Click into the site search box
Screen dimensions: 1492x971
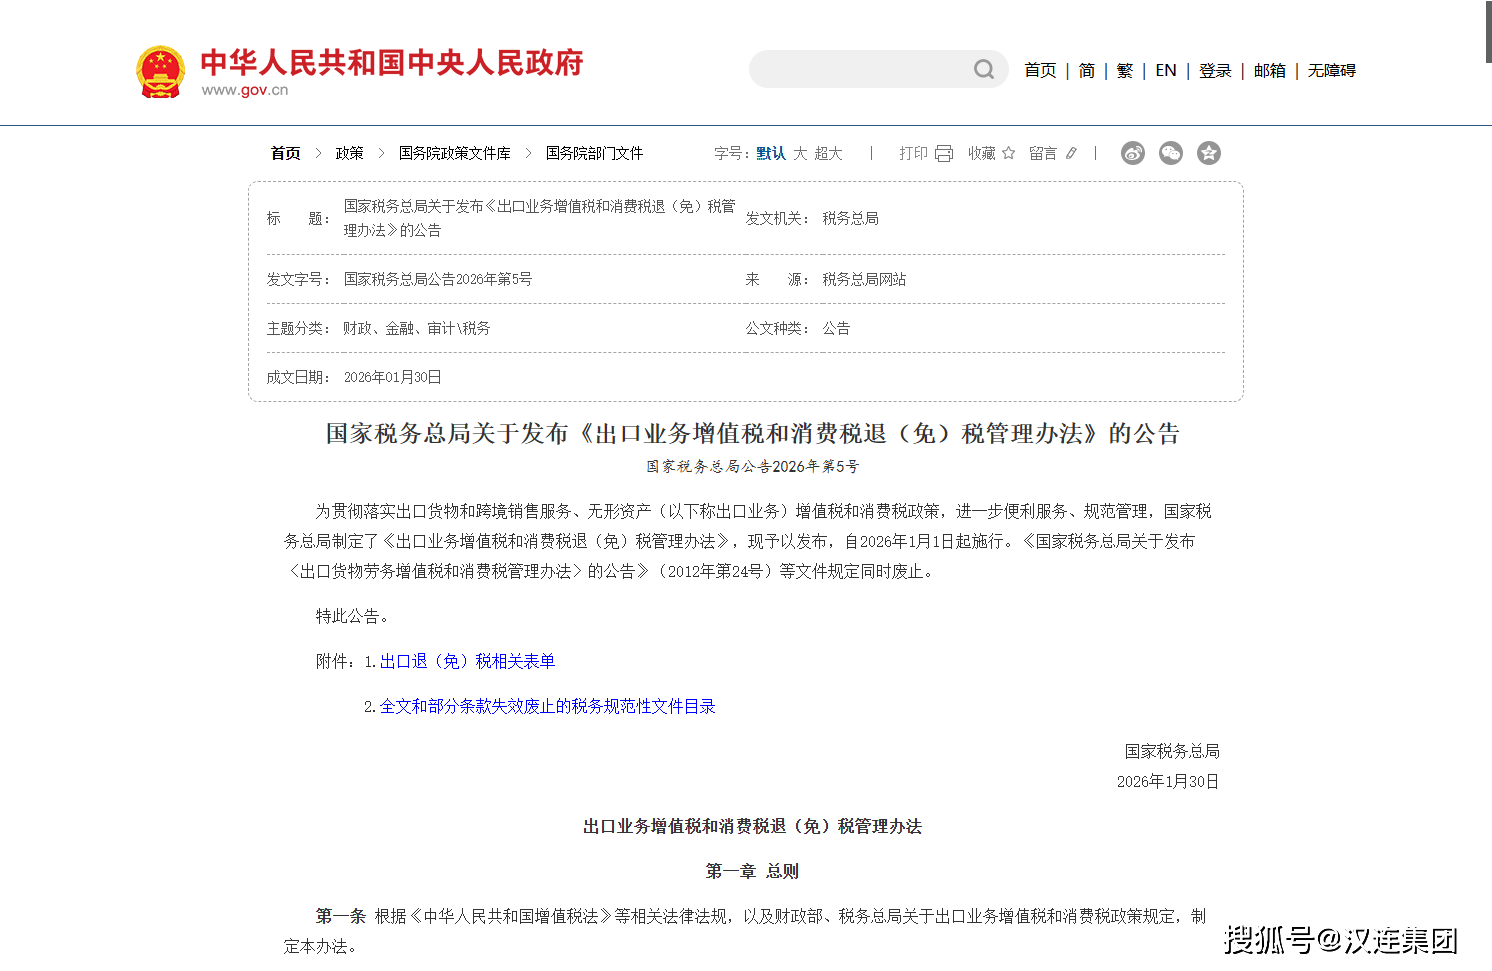click(x=860, y=69)
